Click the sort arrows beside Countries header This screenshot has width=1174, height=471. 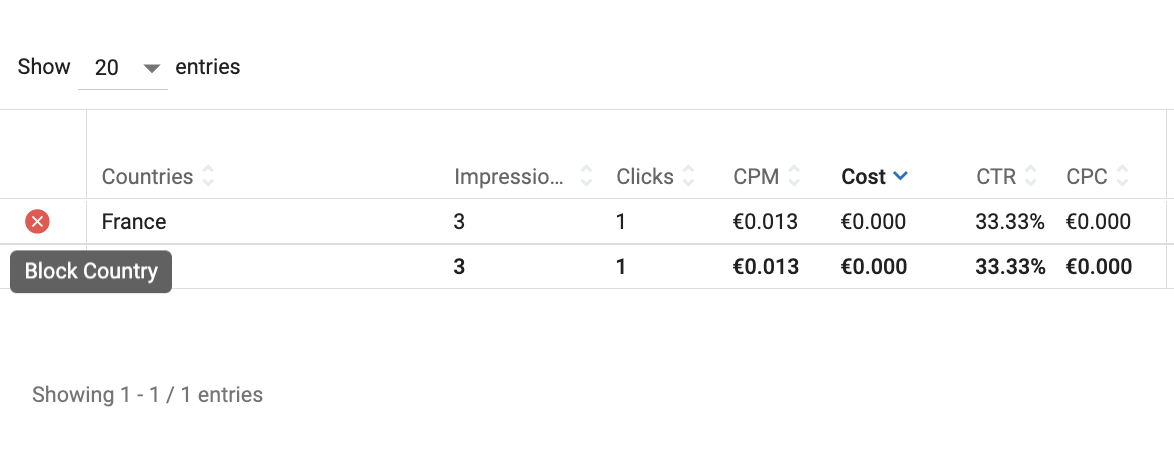pyautogui.click(x=208, y=177)
